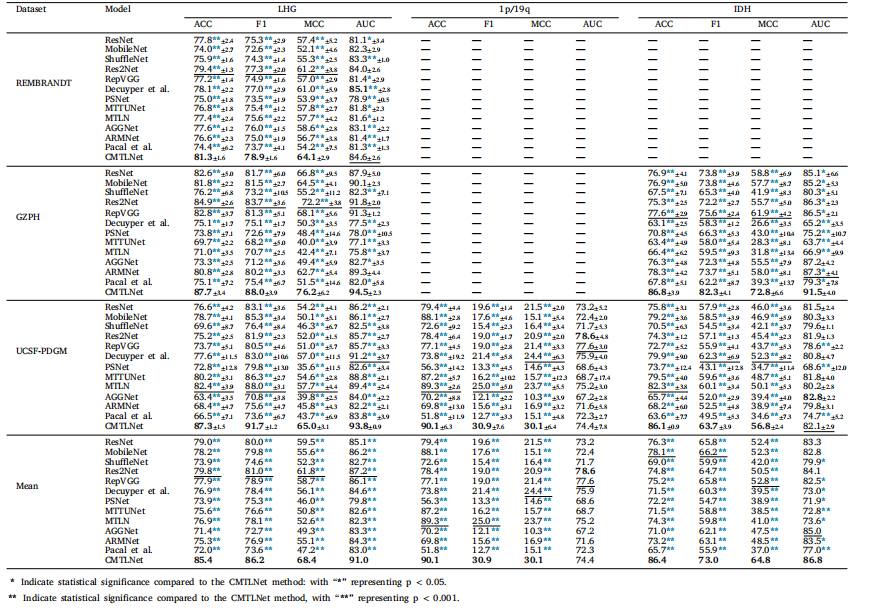Screen dimensions: 869x612
Task: Select Mean AGGNet IDH AUC value 85.0
Action: 812,531
